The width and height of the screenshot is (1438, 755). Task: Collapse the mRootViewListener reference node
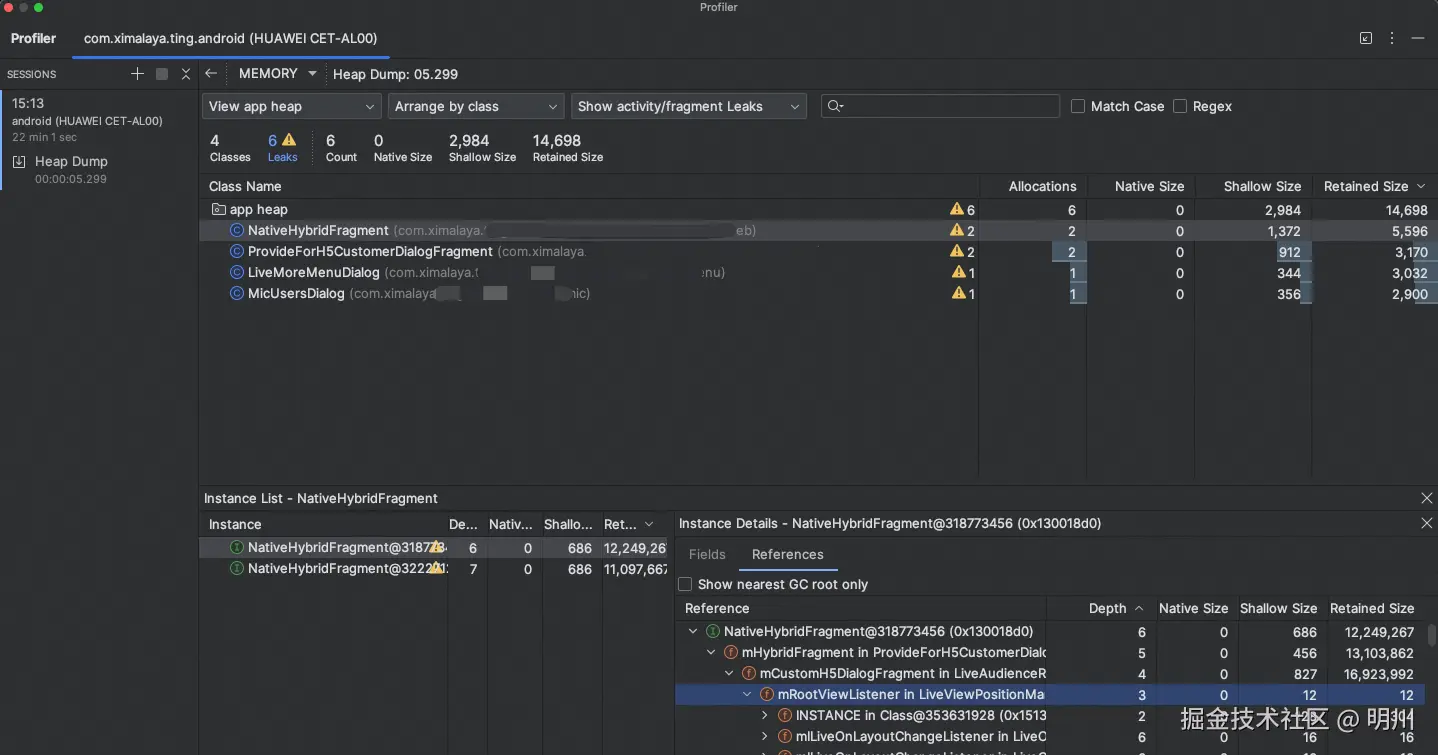747,695
